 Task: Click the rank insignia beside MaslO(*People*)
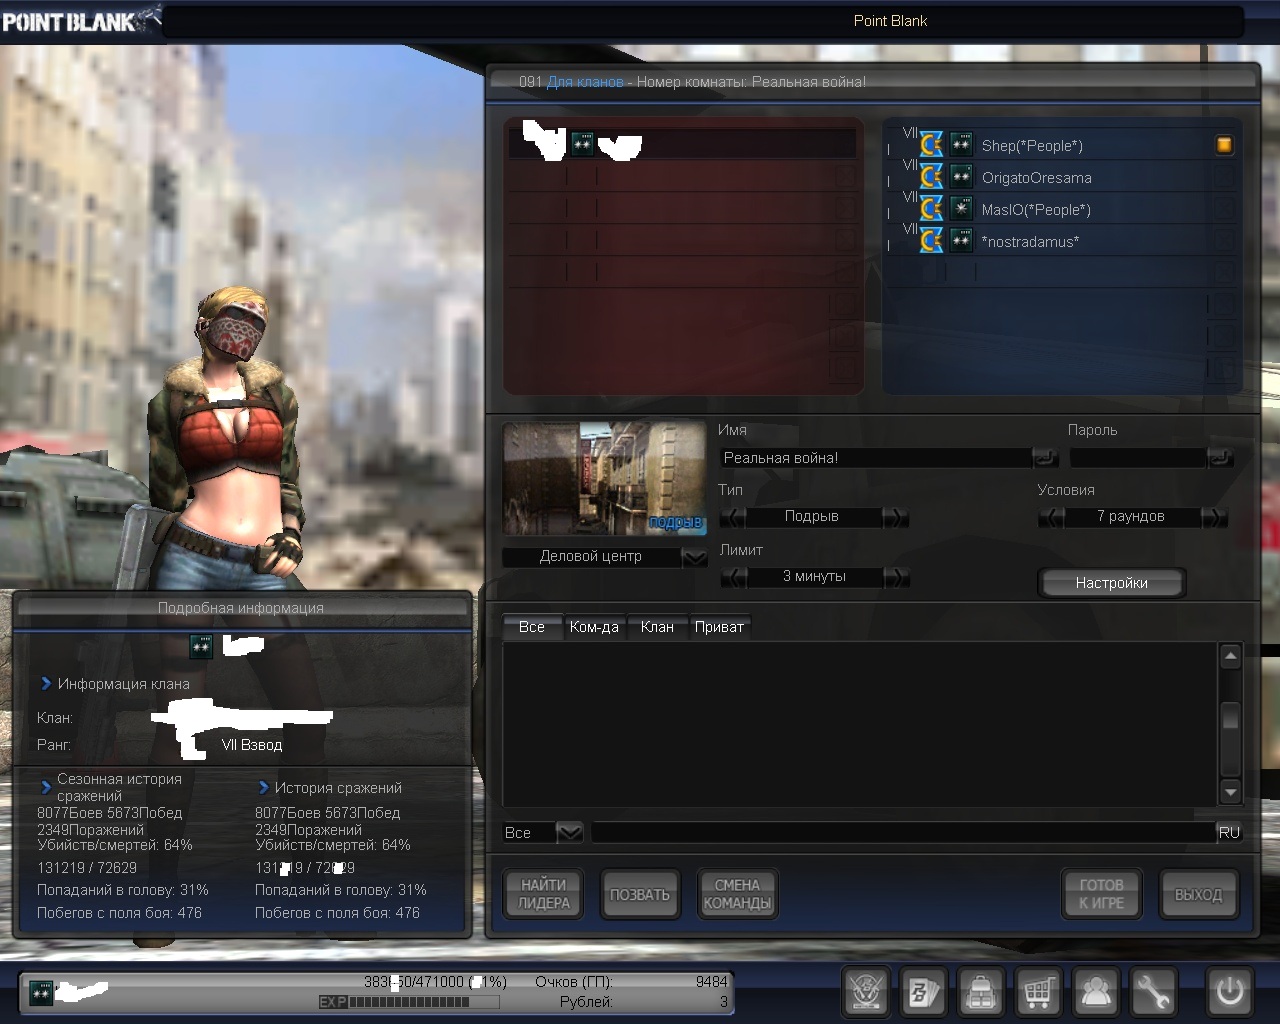coord(961,209)
